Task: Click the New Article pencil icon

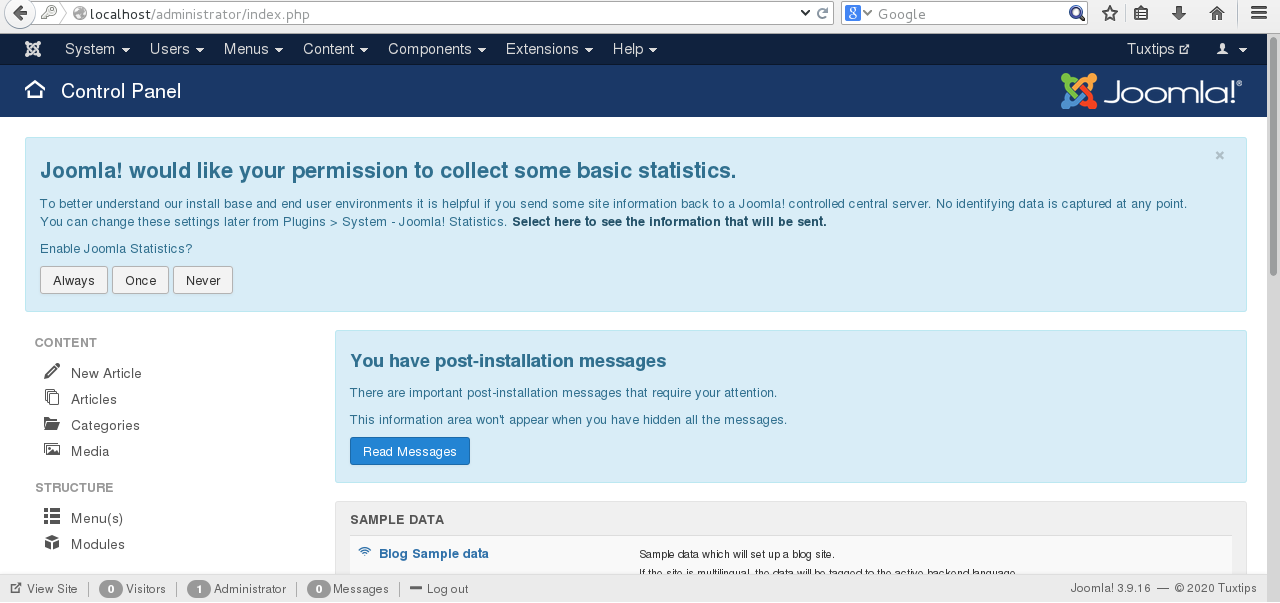Action: tap(52, 371)
